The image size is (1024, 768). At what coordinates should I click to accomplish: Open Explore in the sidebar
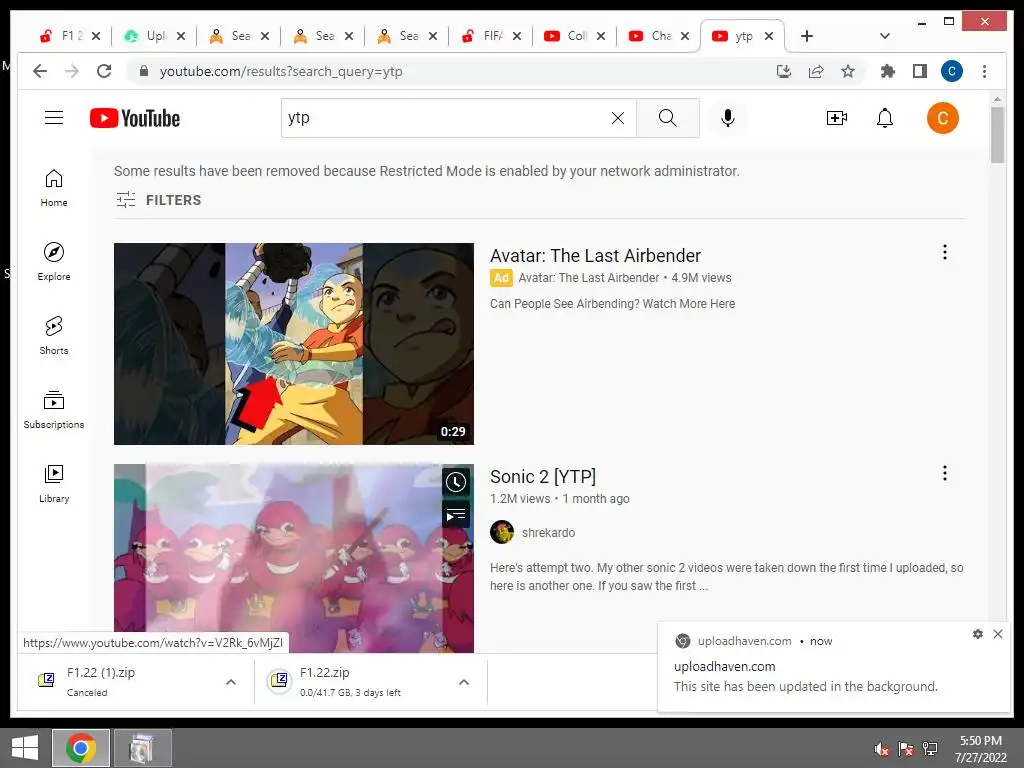[x=54, y=262]
